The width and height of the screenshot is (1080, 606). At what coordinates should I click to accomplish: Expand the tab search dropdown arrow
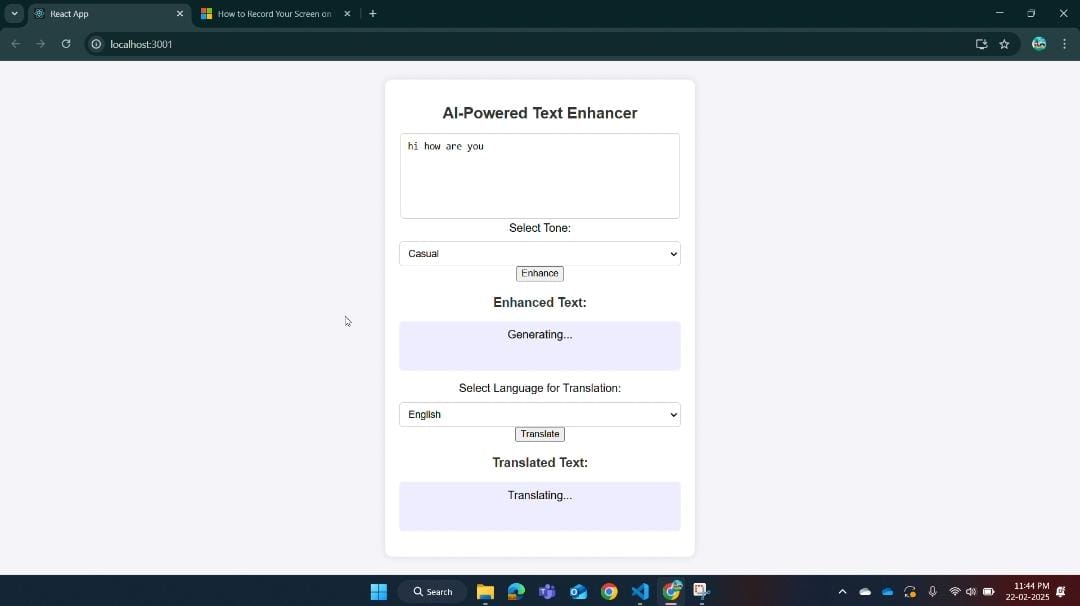(14, 14)
